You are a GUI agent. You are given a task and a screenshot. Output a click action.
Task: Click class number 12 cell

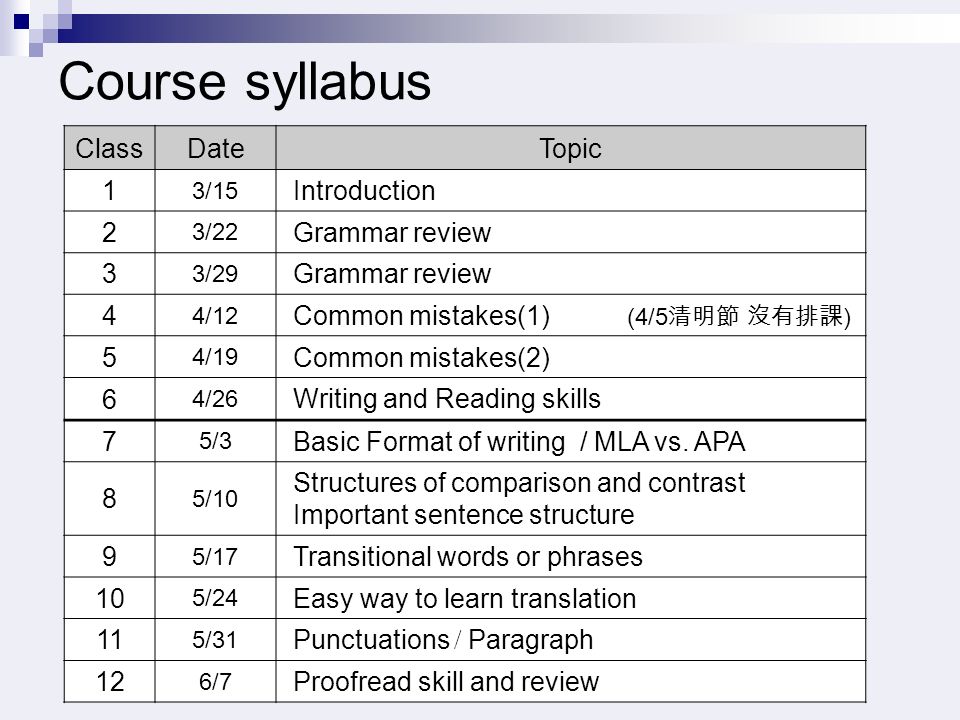pos(109,681)
